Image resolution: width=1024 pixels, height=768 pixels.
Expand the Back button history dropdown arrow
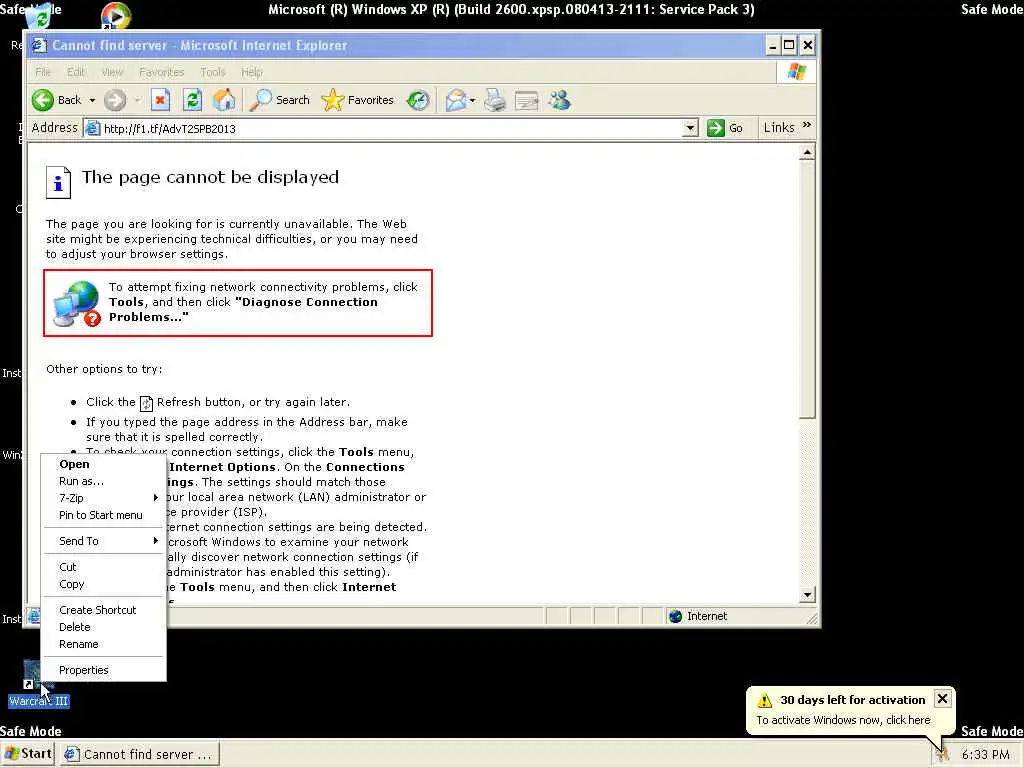coord(92,100)
